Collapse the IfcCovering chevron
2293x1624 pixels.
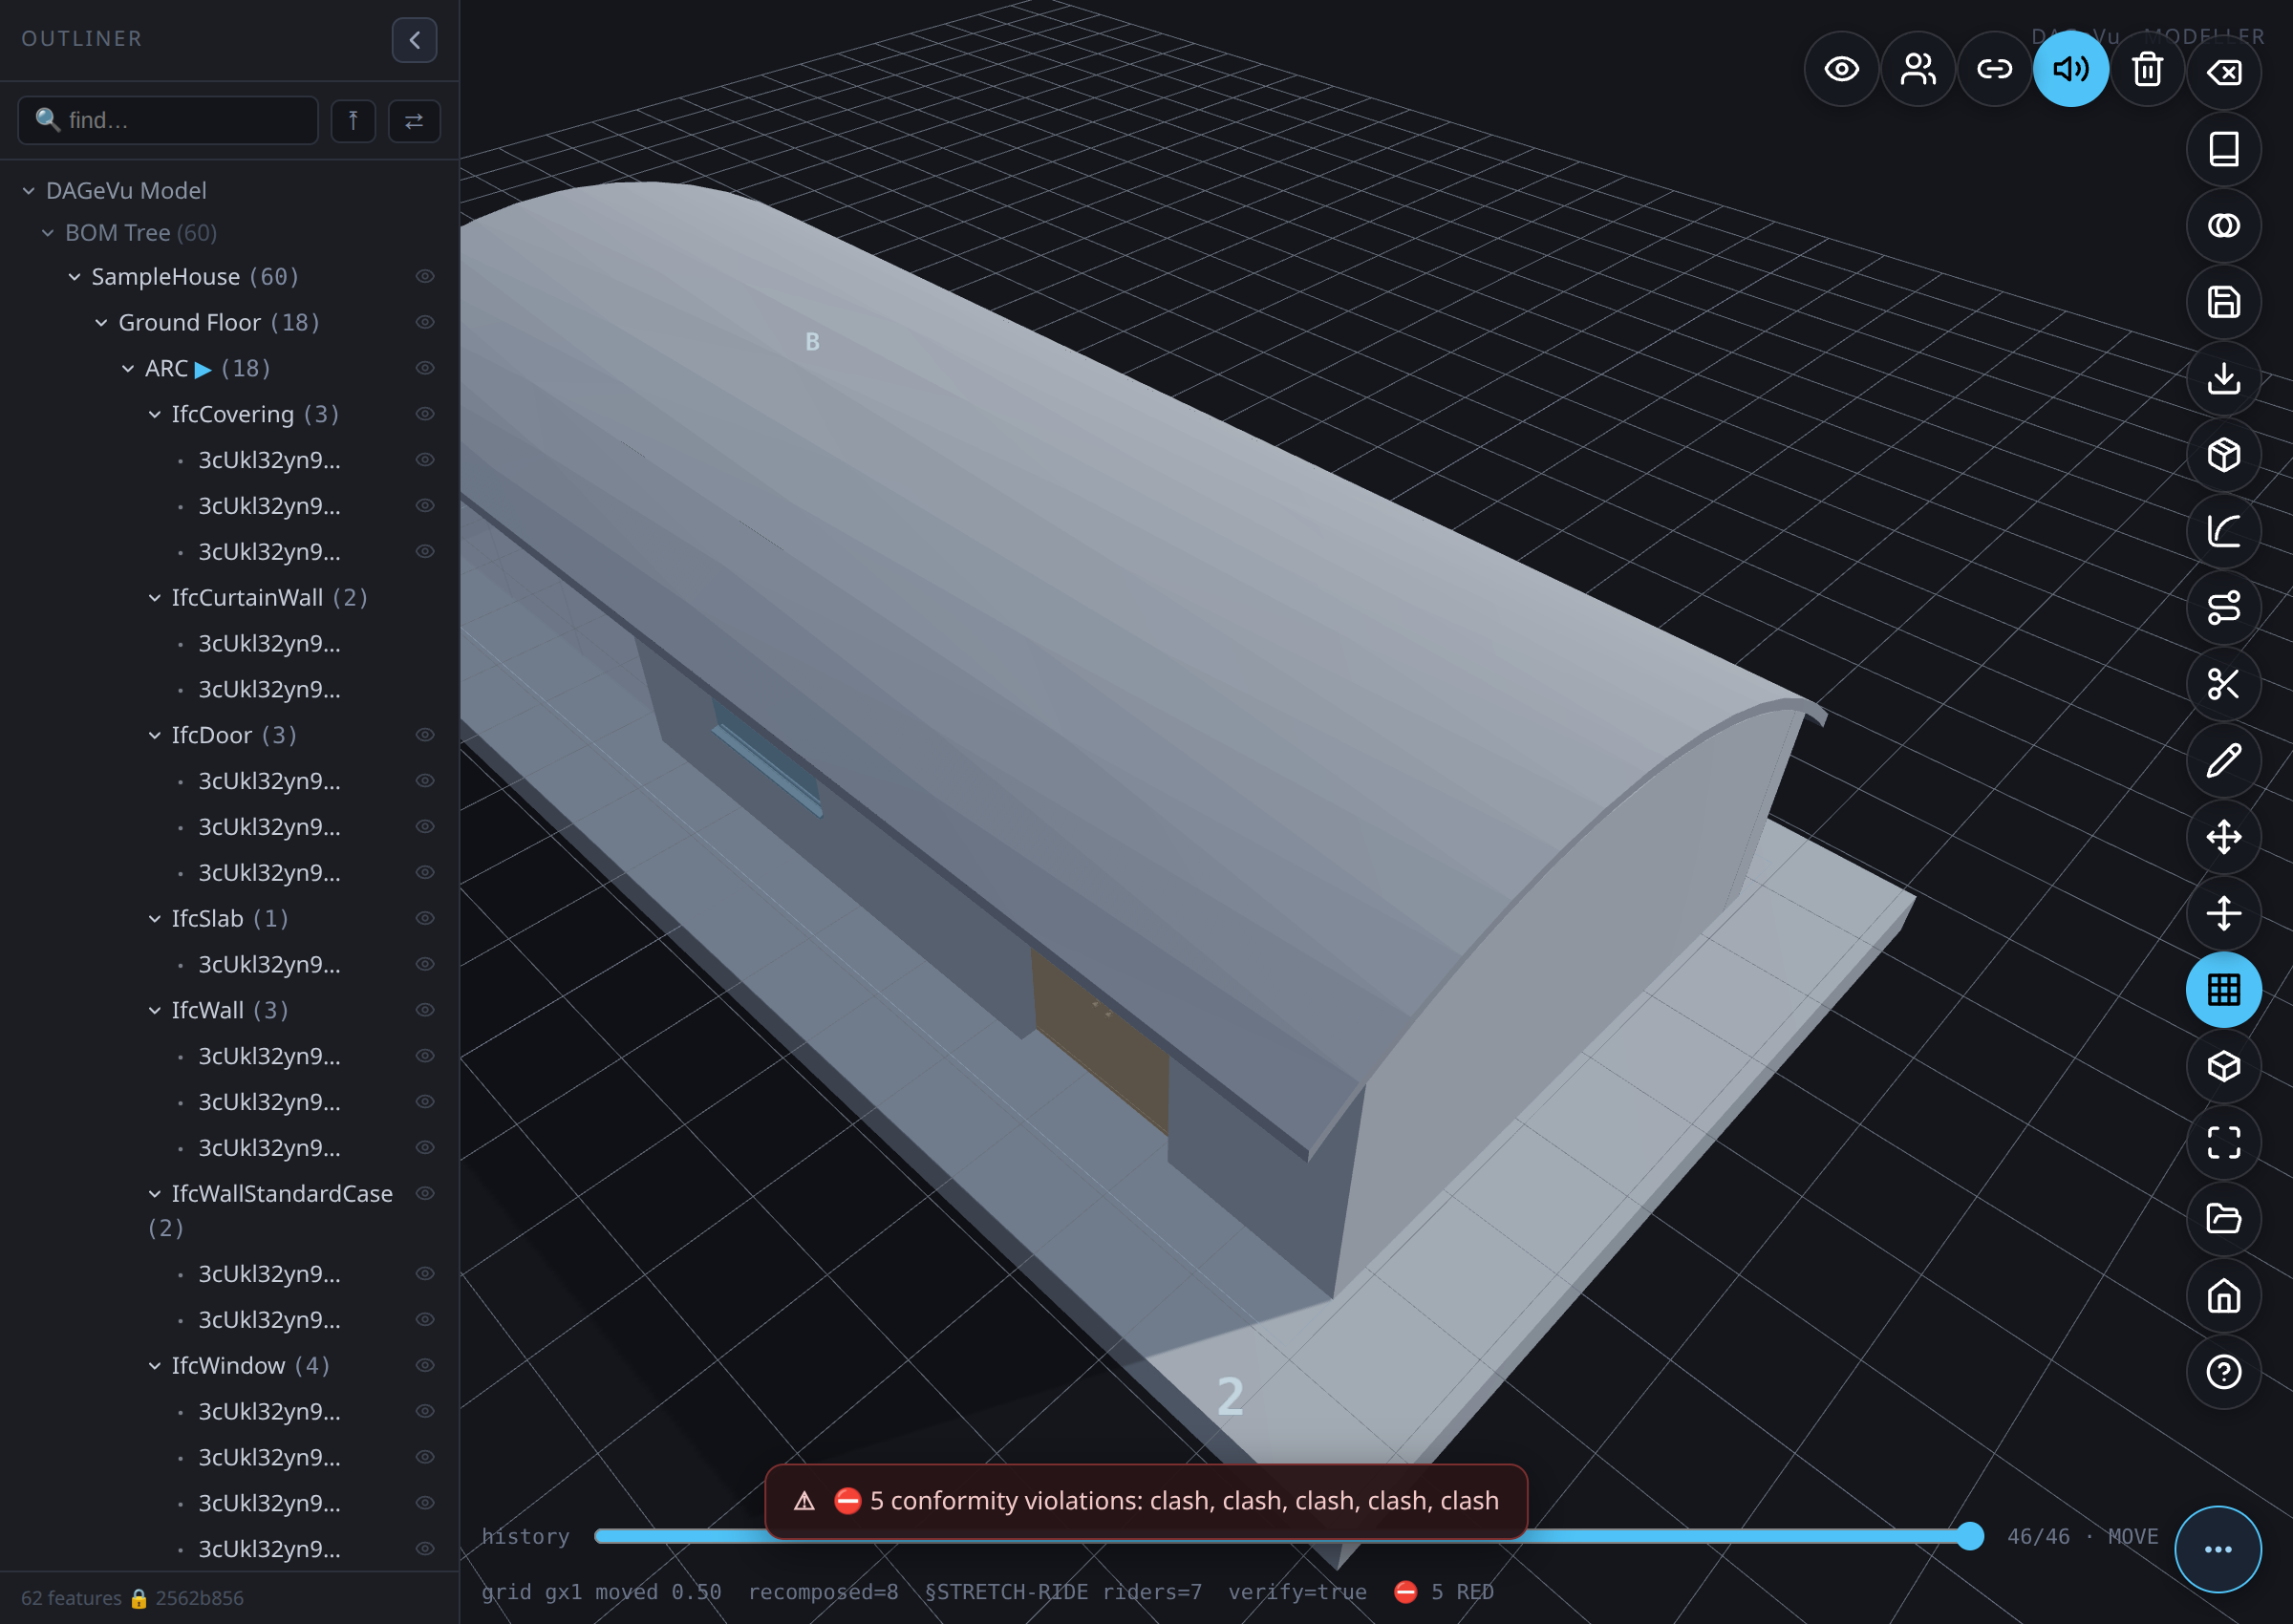[155, 415]
